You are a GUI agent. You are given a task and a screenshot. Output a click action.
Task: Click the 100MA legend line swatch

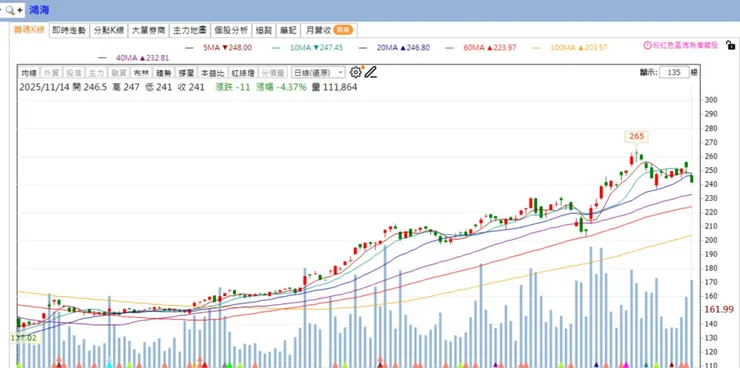tap(537, 48)
